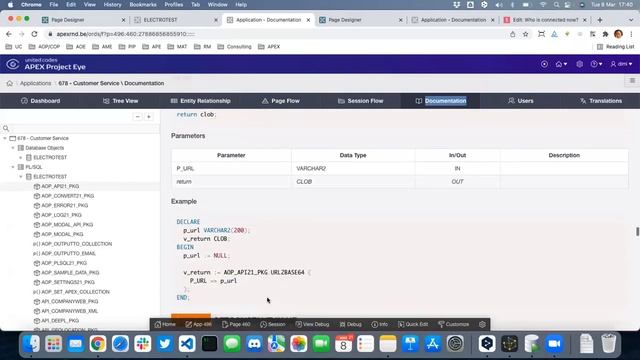Click Home in developer toolbar
Image resolution: width=640 pixels, height=360 pixels.
point(165,324)
